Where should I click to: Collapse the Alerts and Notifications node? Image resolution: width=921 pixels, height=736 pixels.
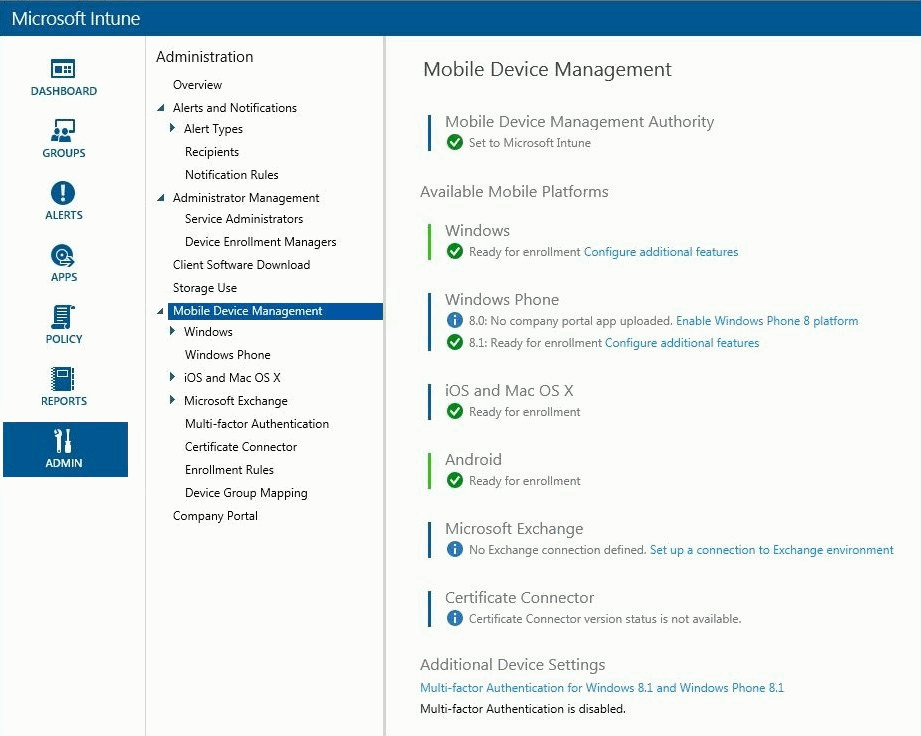[160, 108]
